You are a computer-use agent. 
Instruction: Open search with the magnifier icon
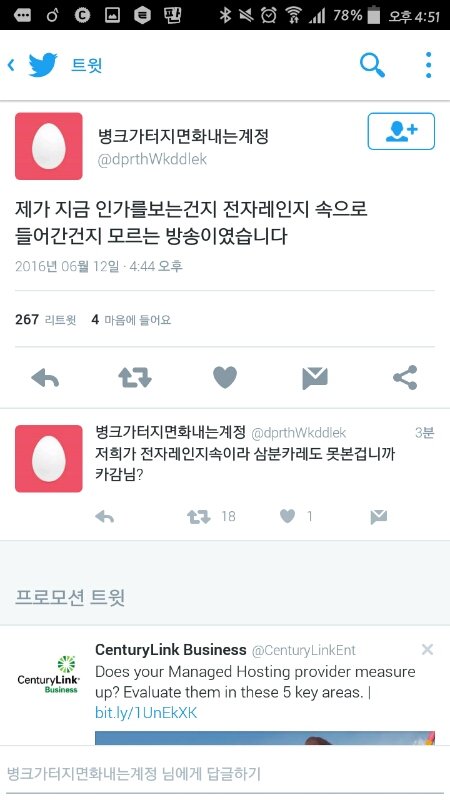tap(372, 65)
